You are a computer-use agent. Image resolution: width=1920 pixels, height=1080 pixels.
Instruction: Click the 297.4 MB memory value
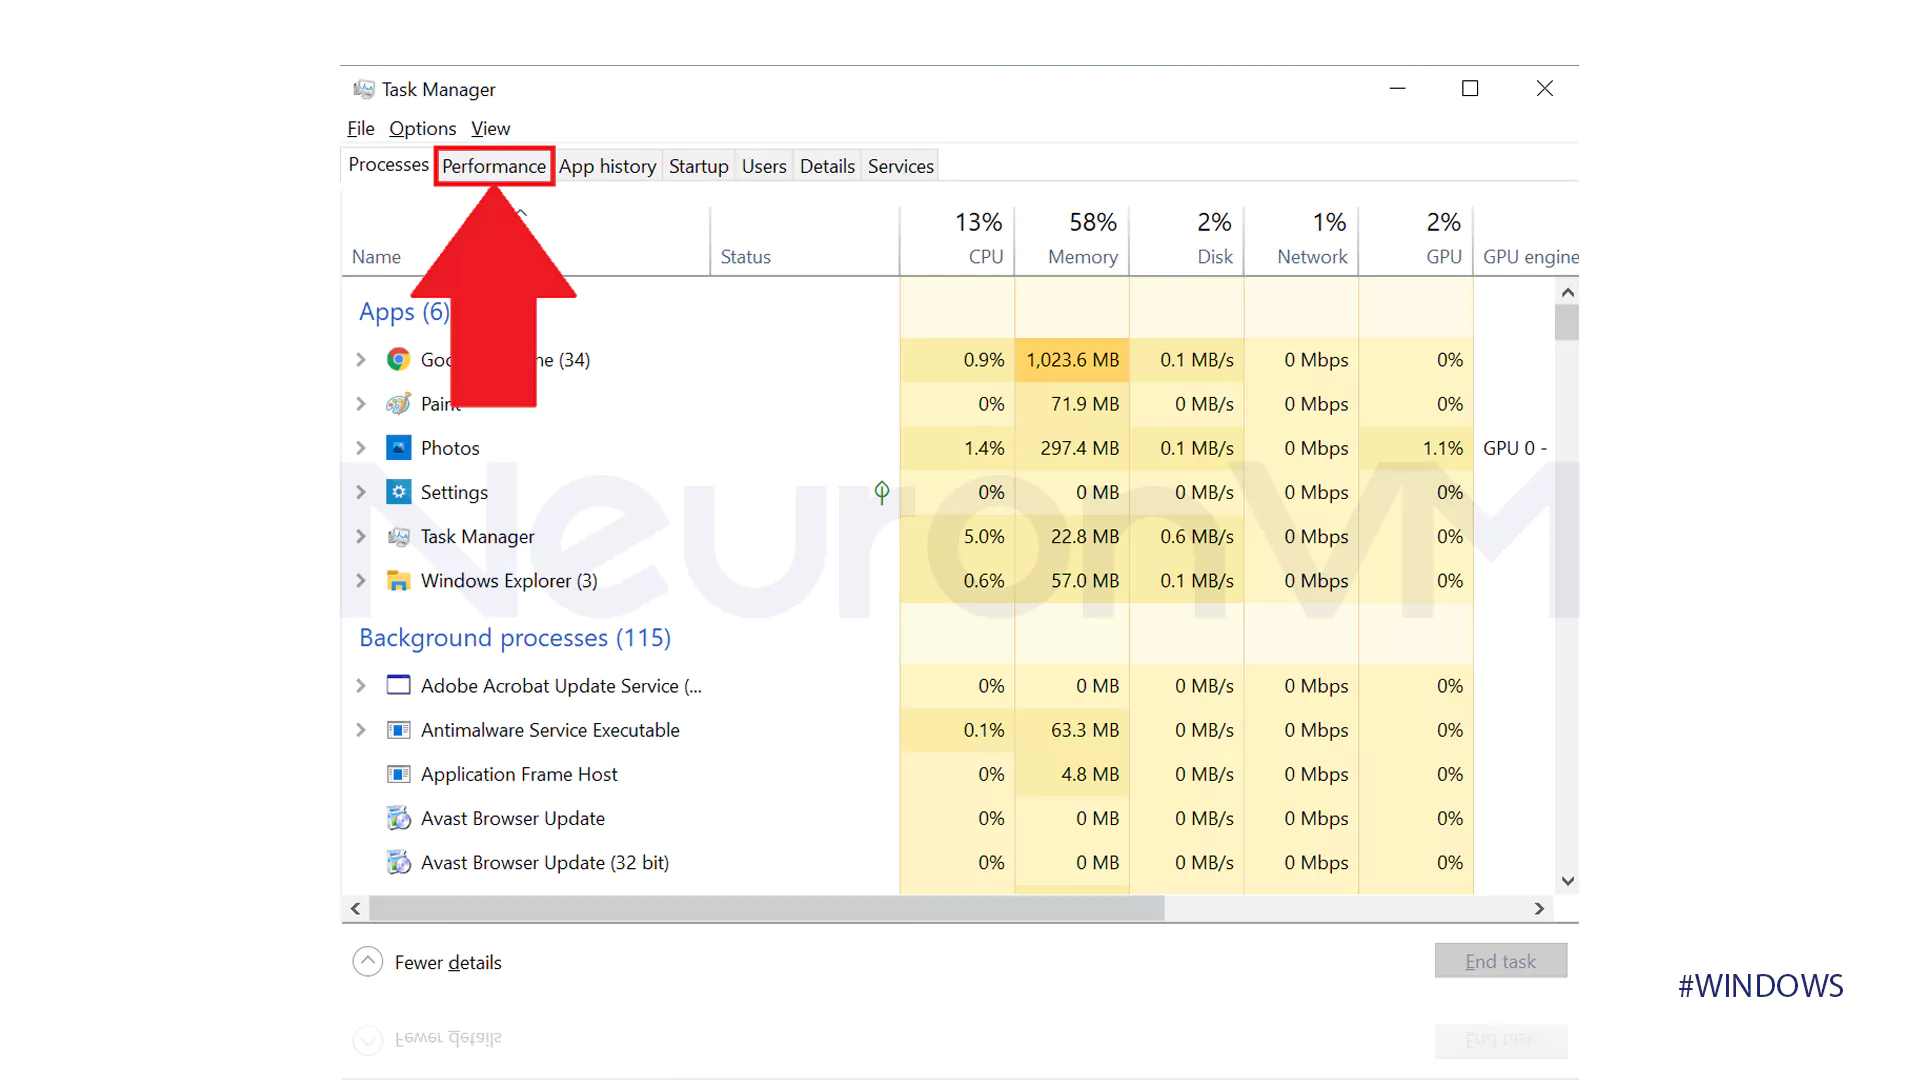tap(1079, 448)
